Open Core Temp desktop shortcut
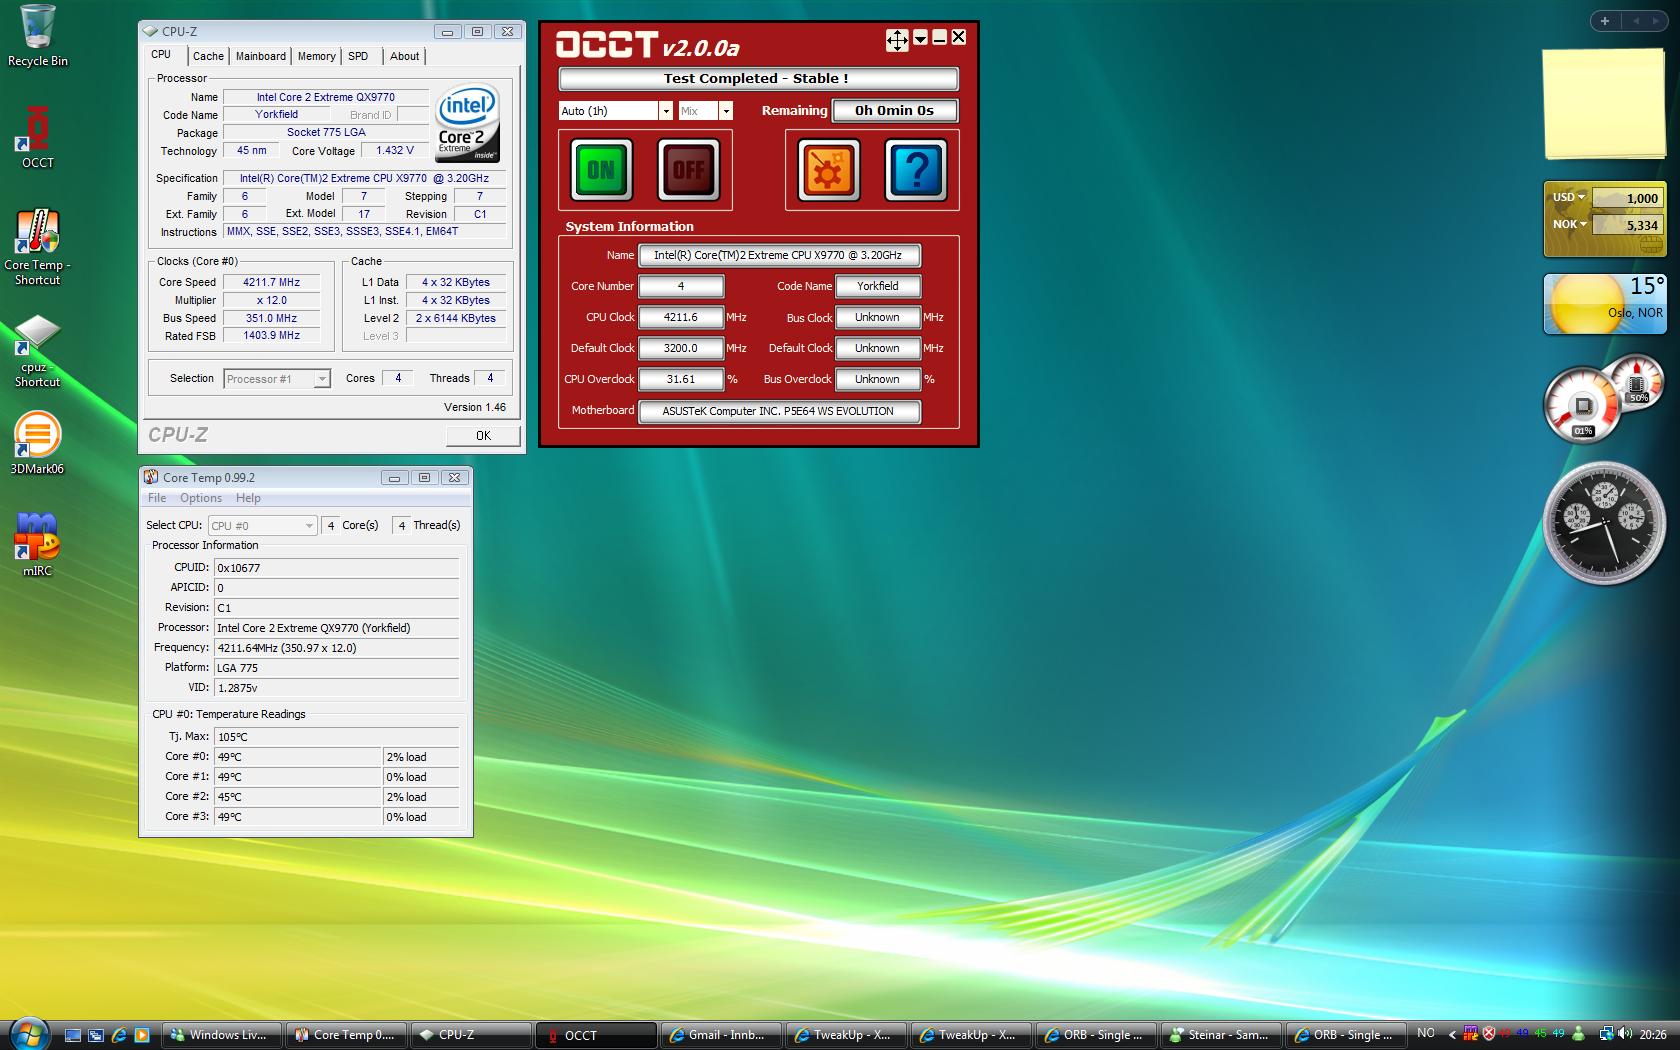The width and height of the screenshot is (1680, 1050). point(38,246)
